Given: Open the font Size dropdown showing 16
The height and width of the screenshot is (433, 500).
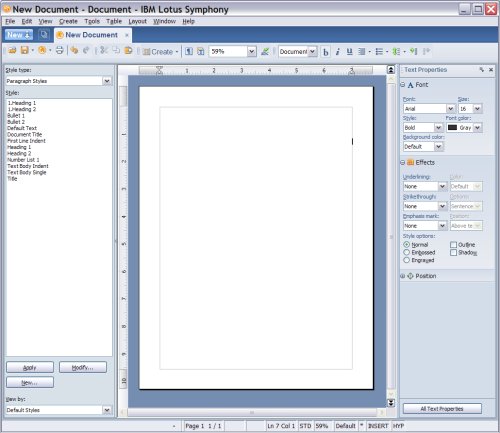Looking at the screenshot, I should click(x=477, y=109).
